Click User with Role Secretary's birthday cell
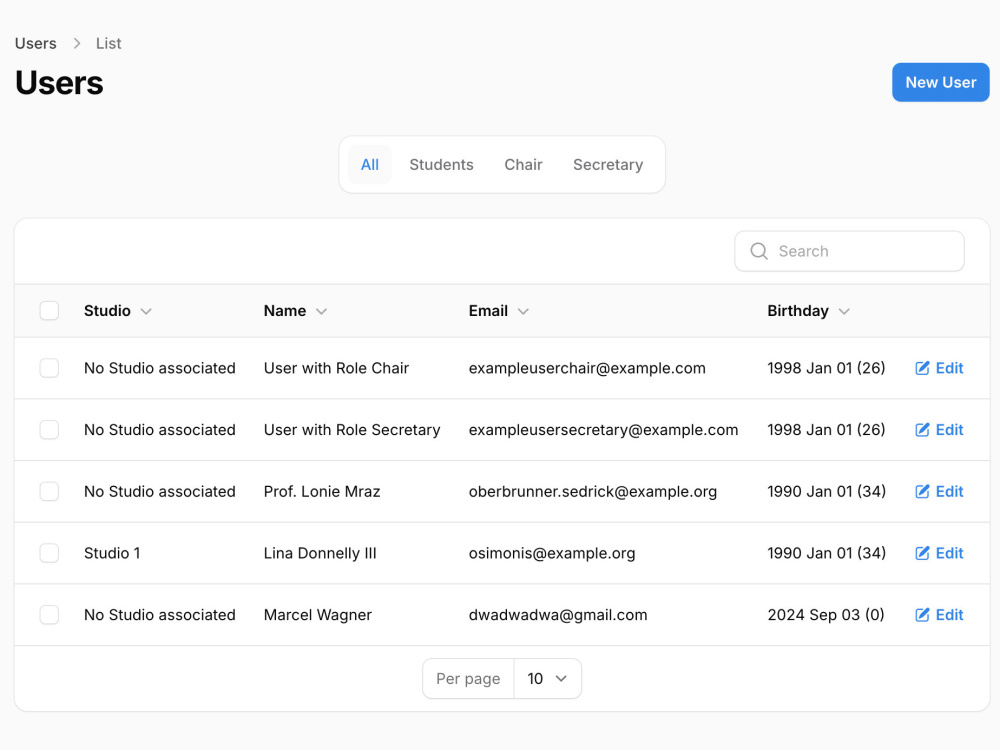This screenshot has height=750, width=1000. coord(827,430)
